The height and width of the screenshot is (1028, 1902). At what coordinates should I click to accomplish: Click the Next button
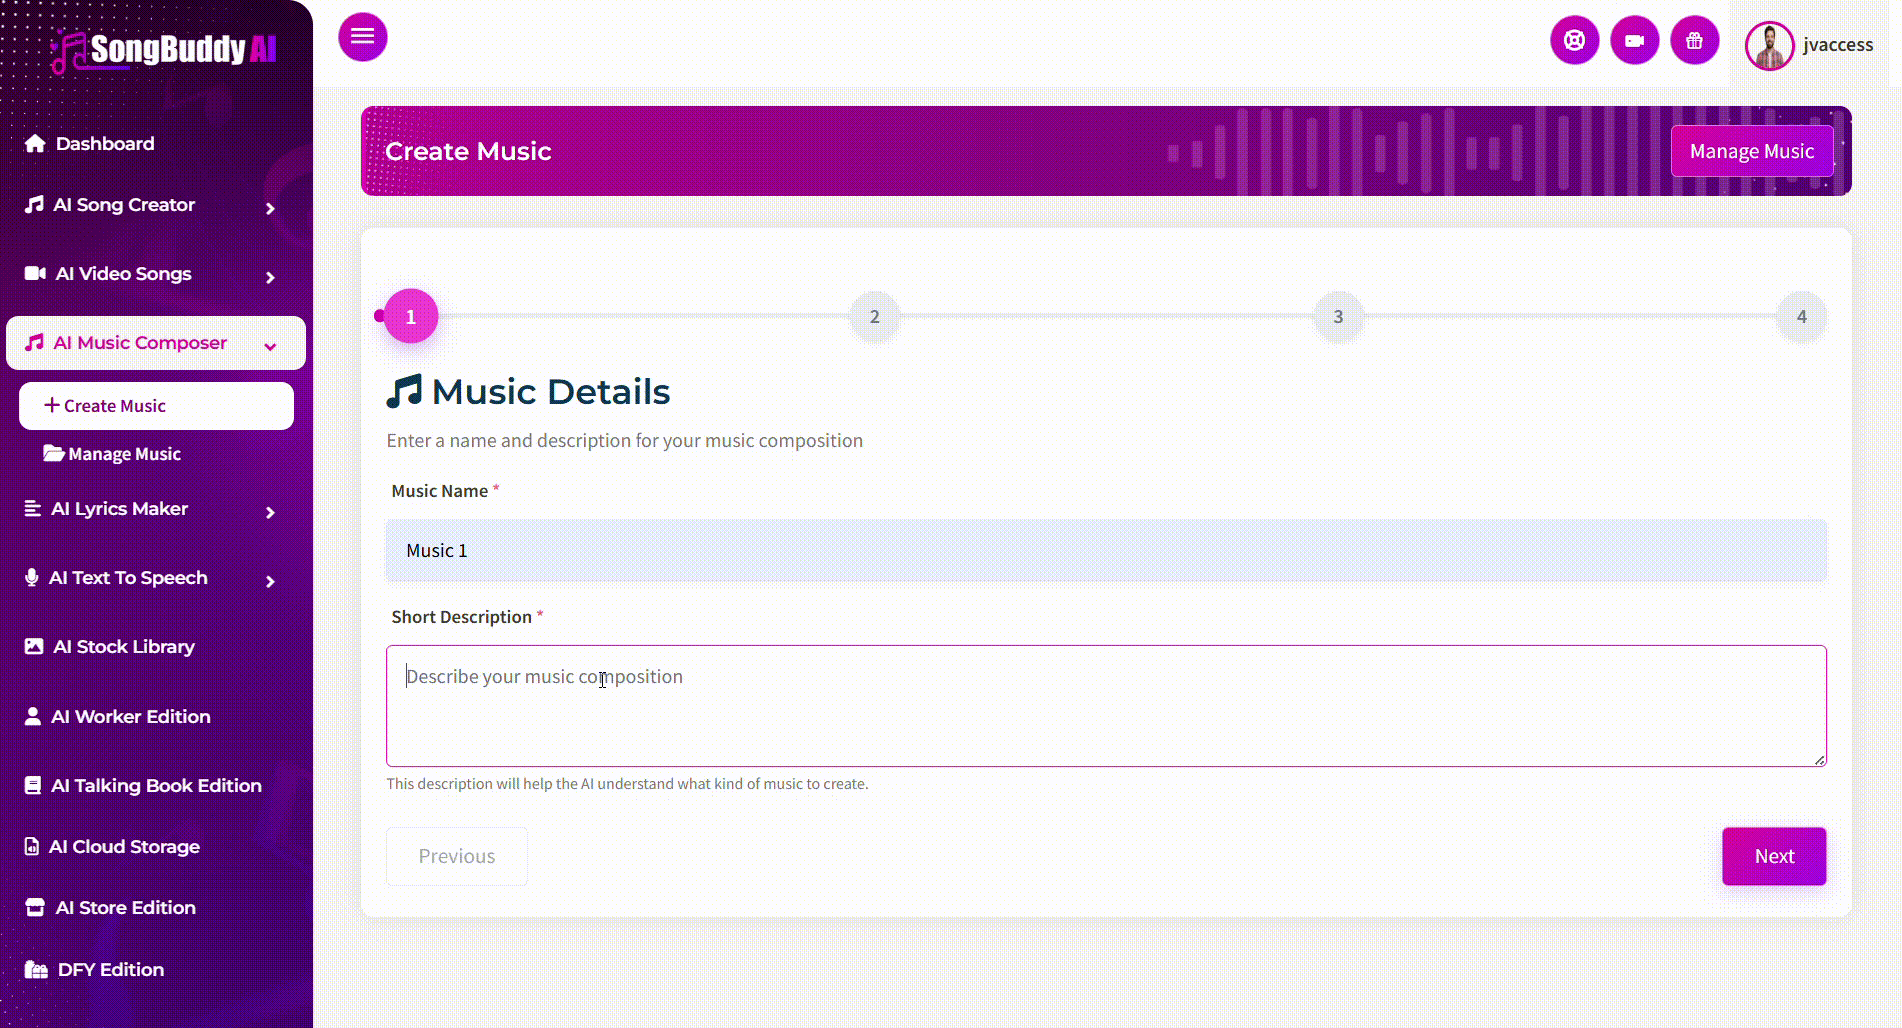point(1773,856)
